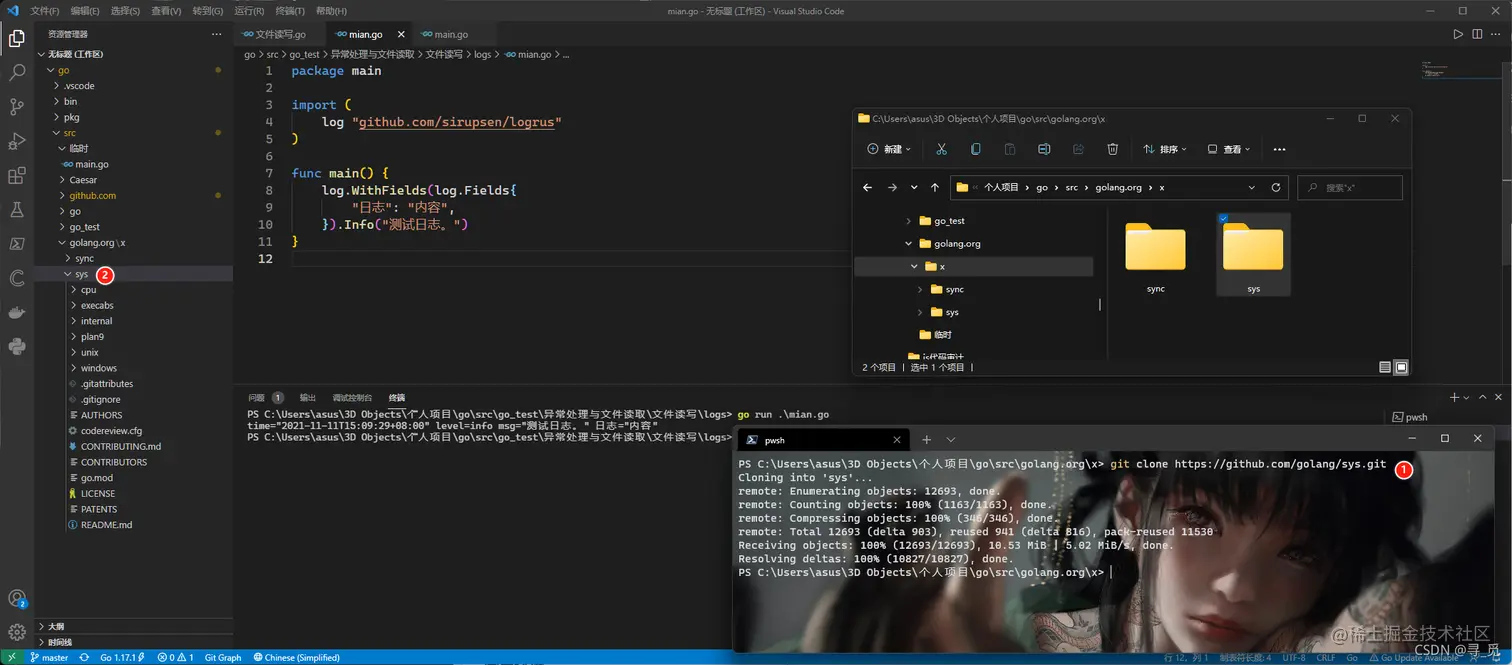Click the src breadcrumb in File Explorer address
The image size is (1512, 665).
(1071, 187)
